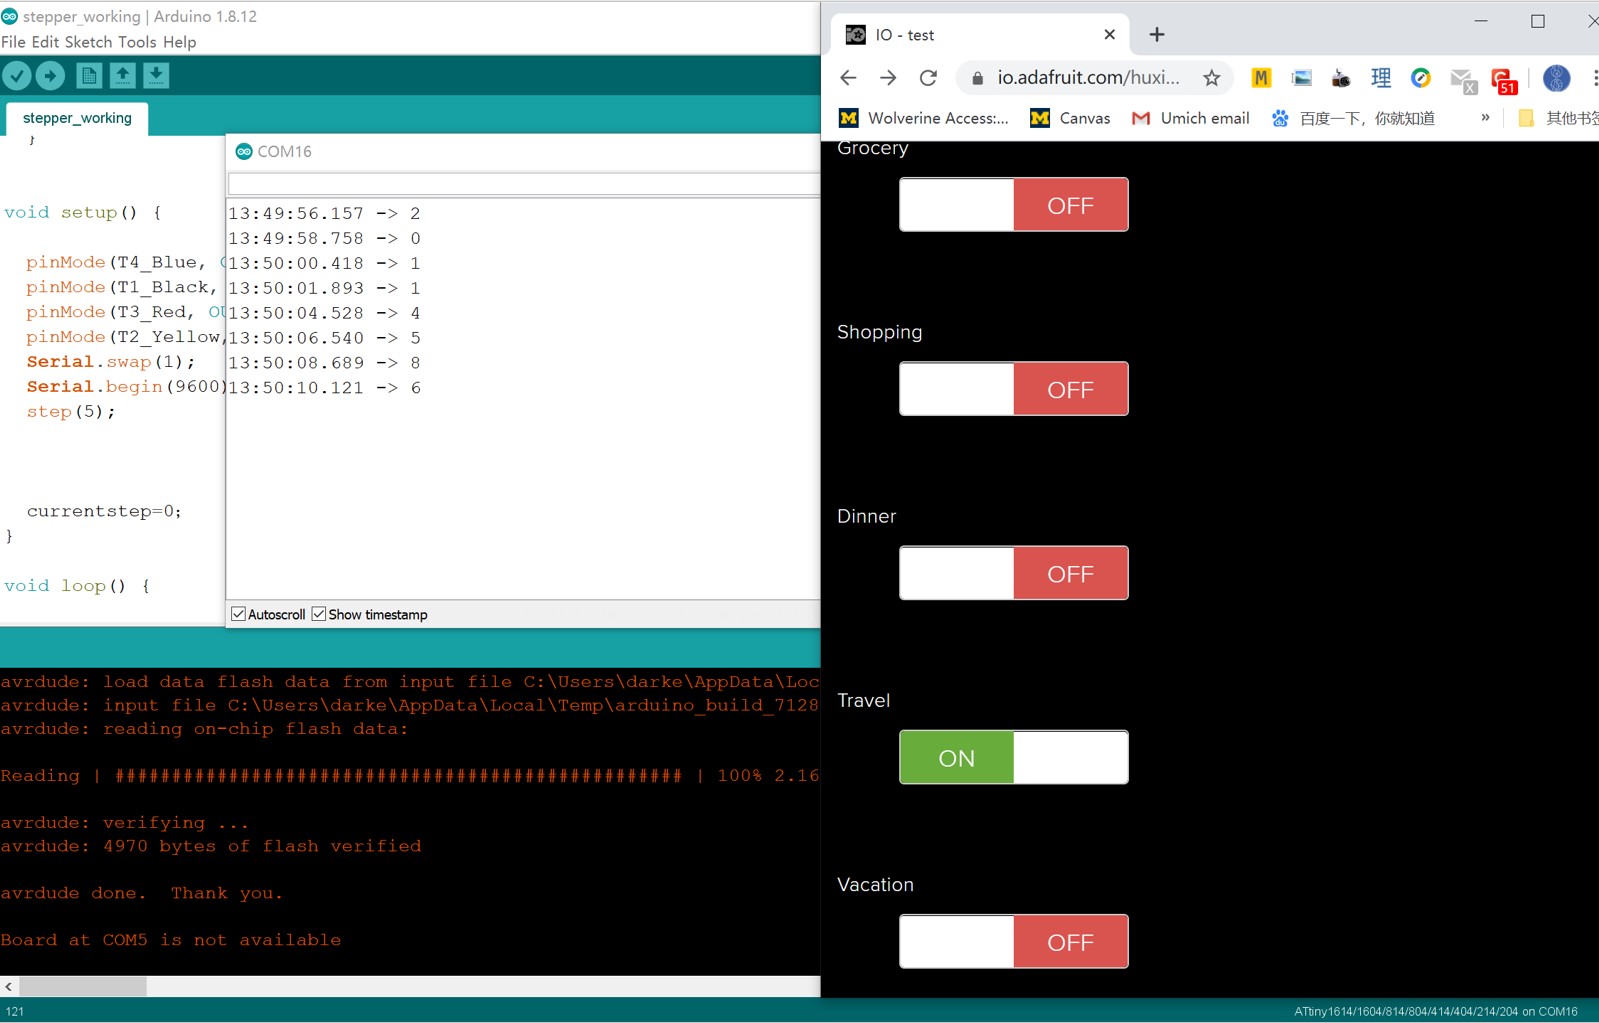Click the serial monitor send input field
The image size is (1599, 1023).
point(524,183)
